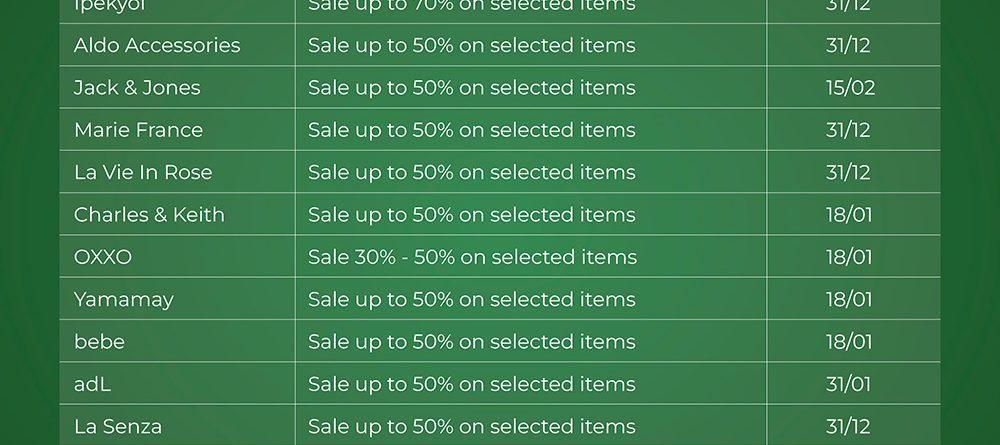Click the OXXO "Sale 30% - 50%" offer text
Viewport: 1000px width, 445px height.
click(472, 257)
